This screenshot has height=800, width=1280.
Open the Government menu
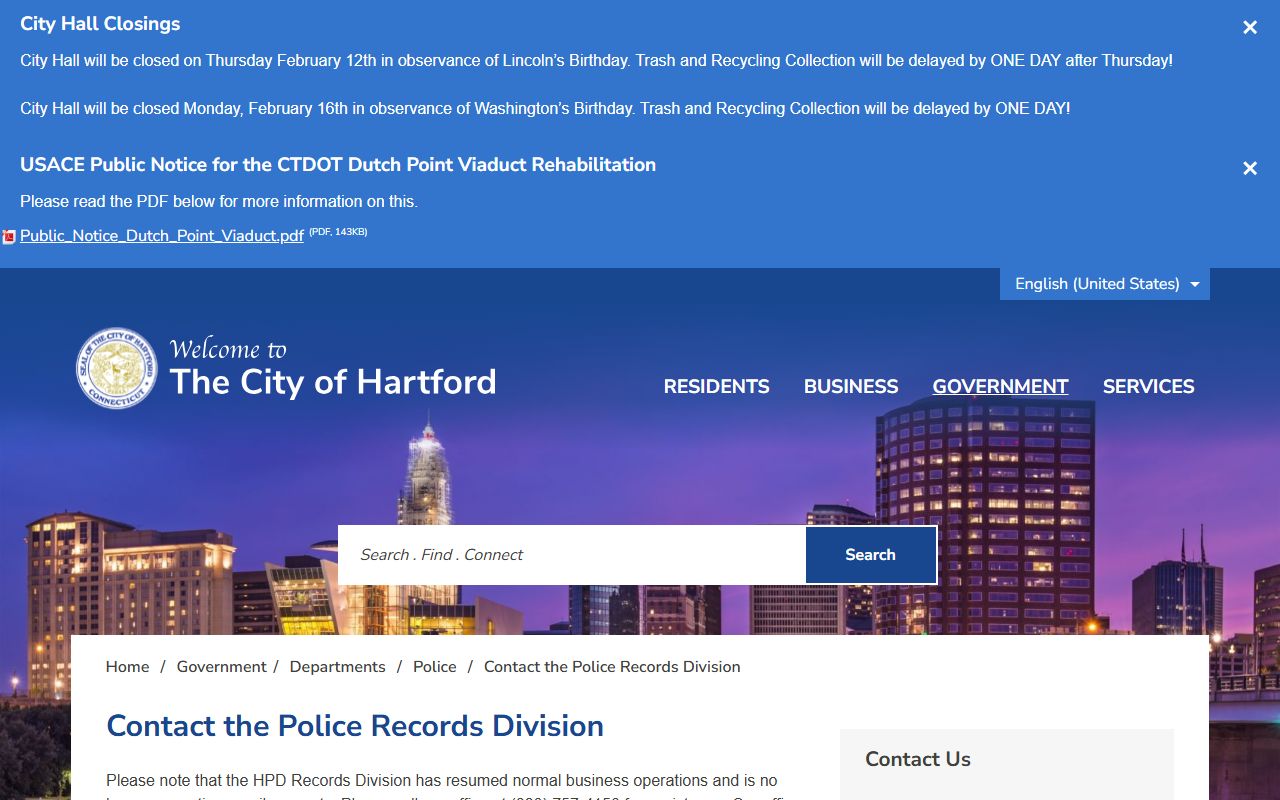[1000, 387]
